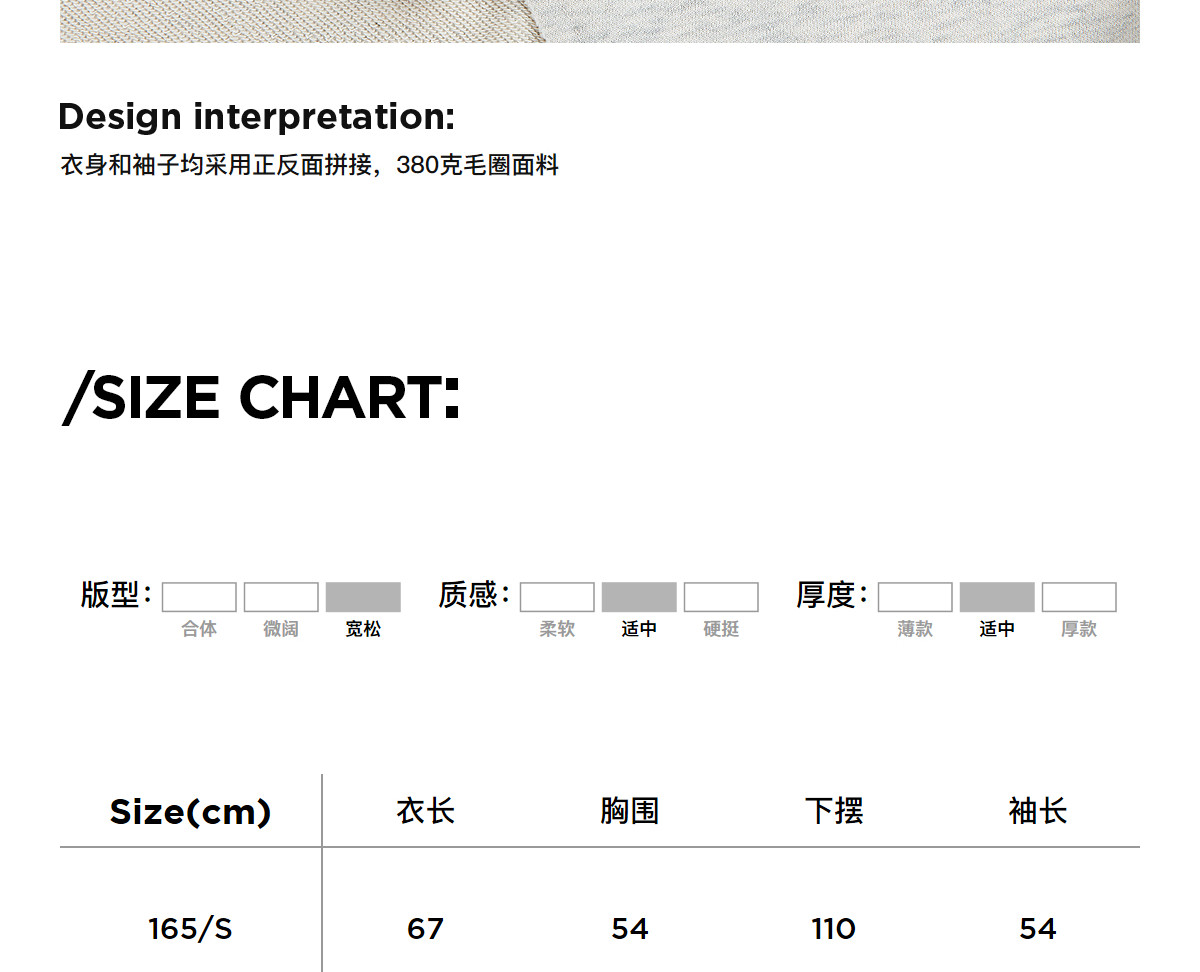Select the 厚款 thickness box
1200x972 pixels.
(x=1079, y=597)
